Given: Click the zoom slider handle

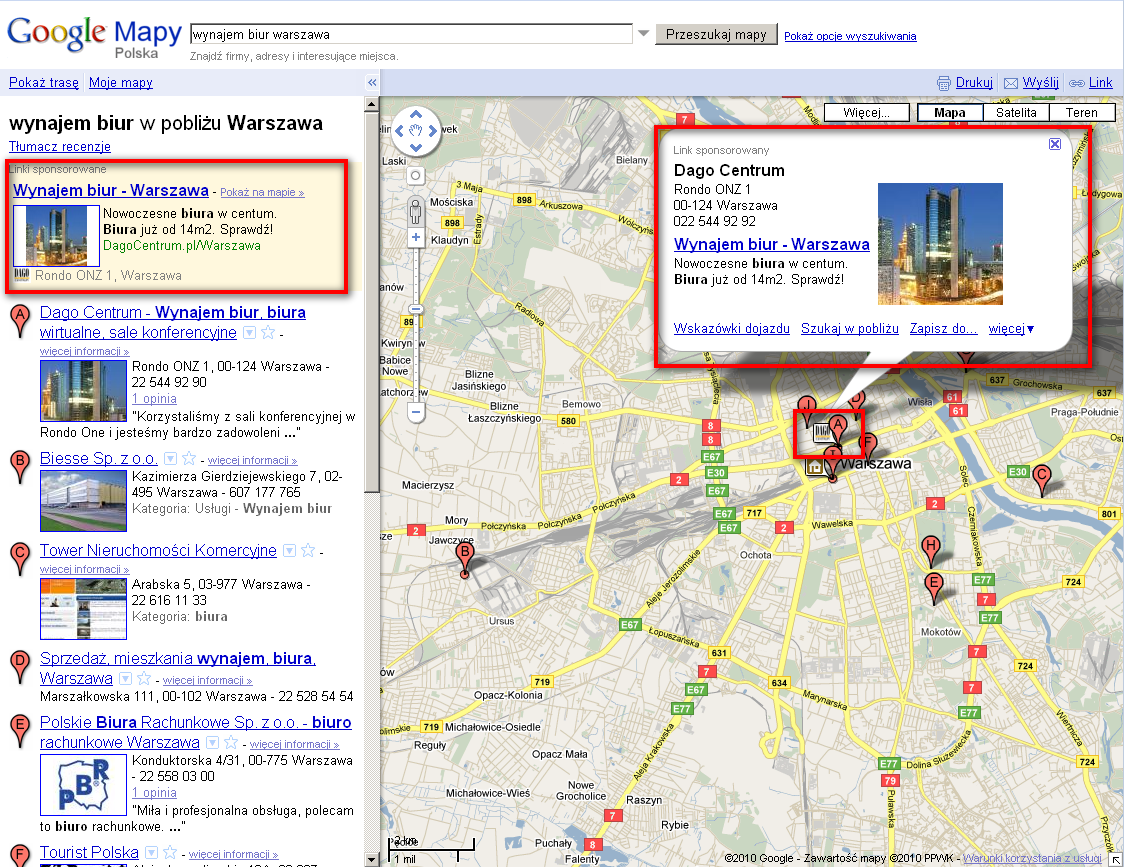Looking at the screenshot, I should point(416,310).
